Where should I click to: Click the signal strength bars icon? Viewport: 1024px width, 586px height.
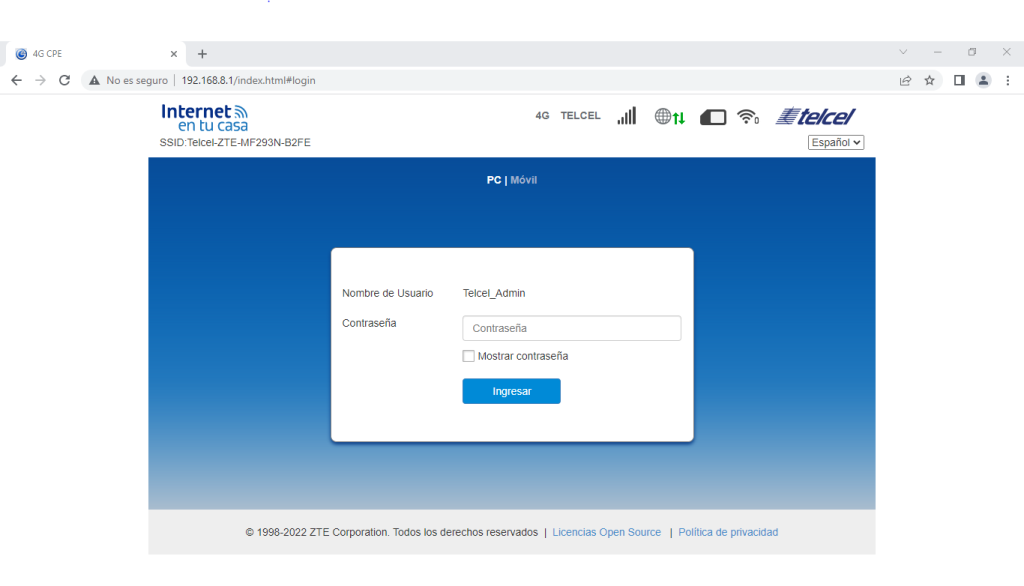[626, 116]
